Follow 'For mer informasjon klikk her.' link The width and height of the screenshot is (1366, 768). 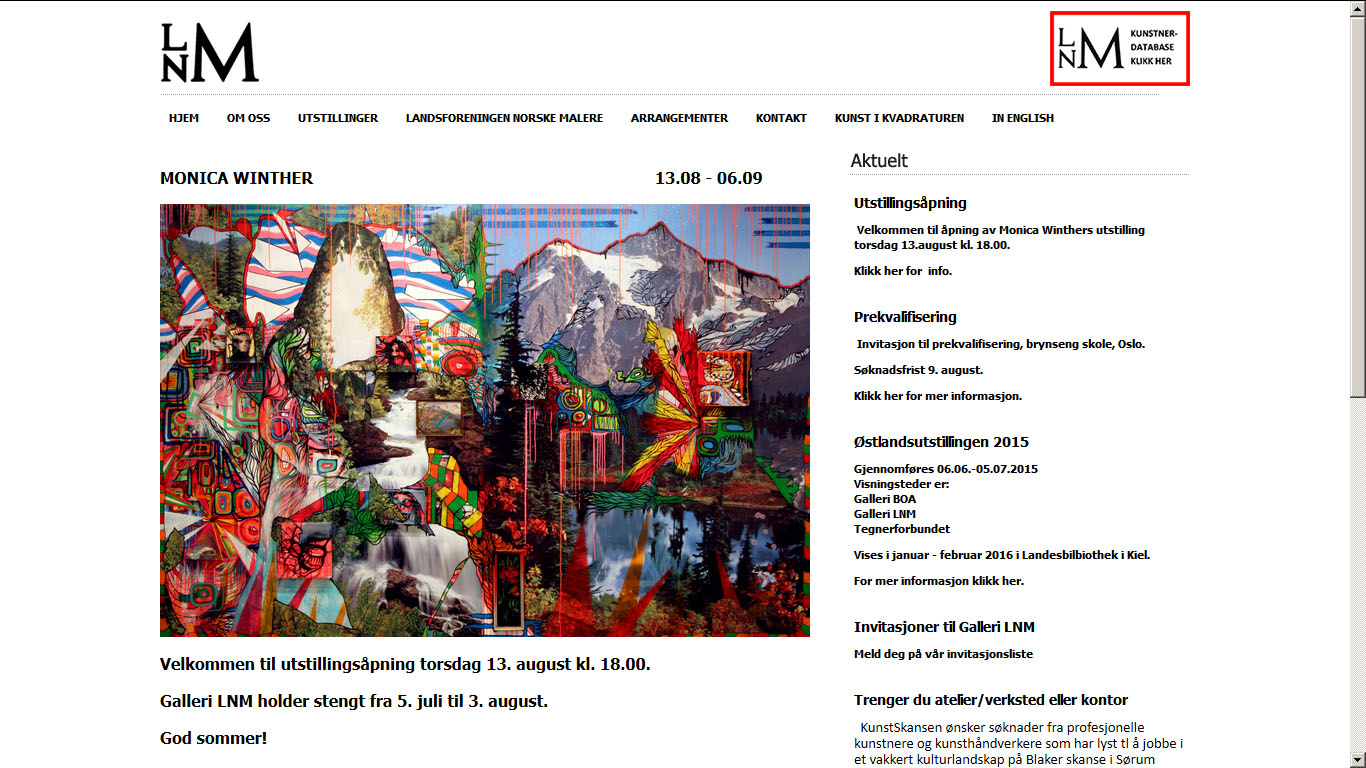(939, 581)
